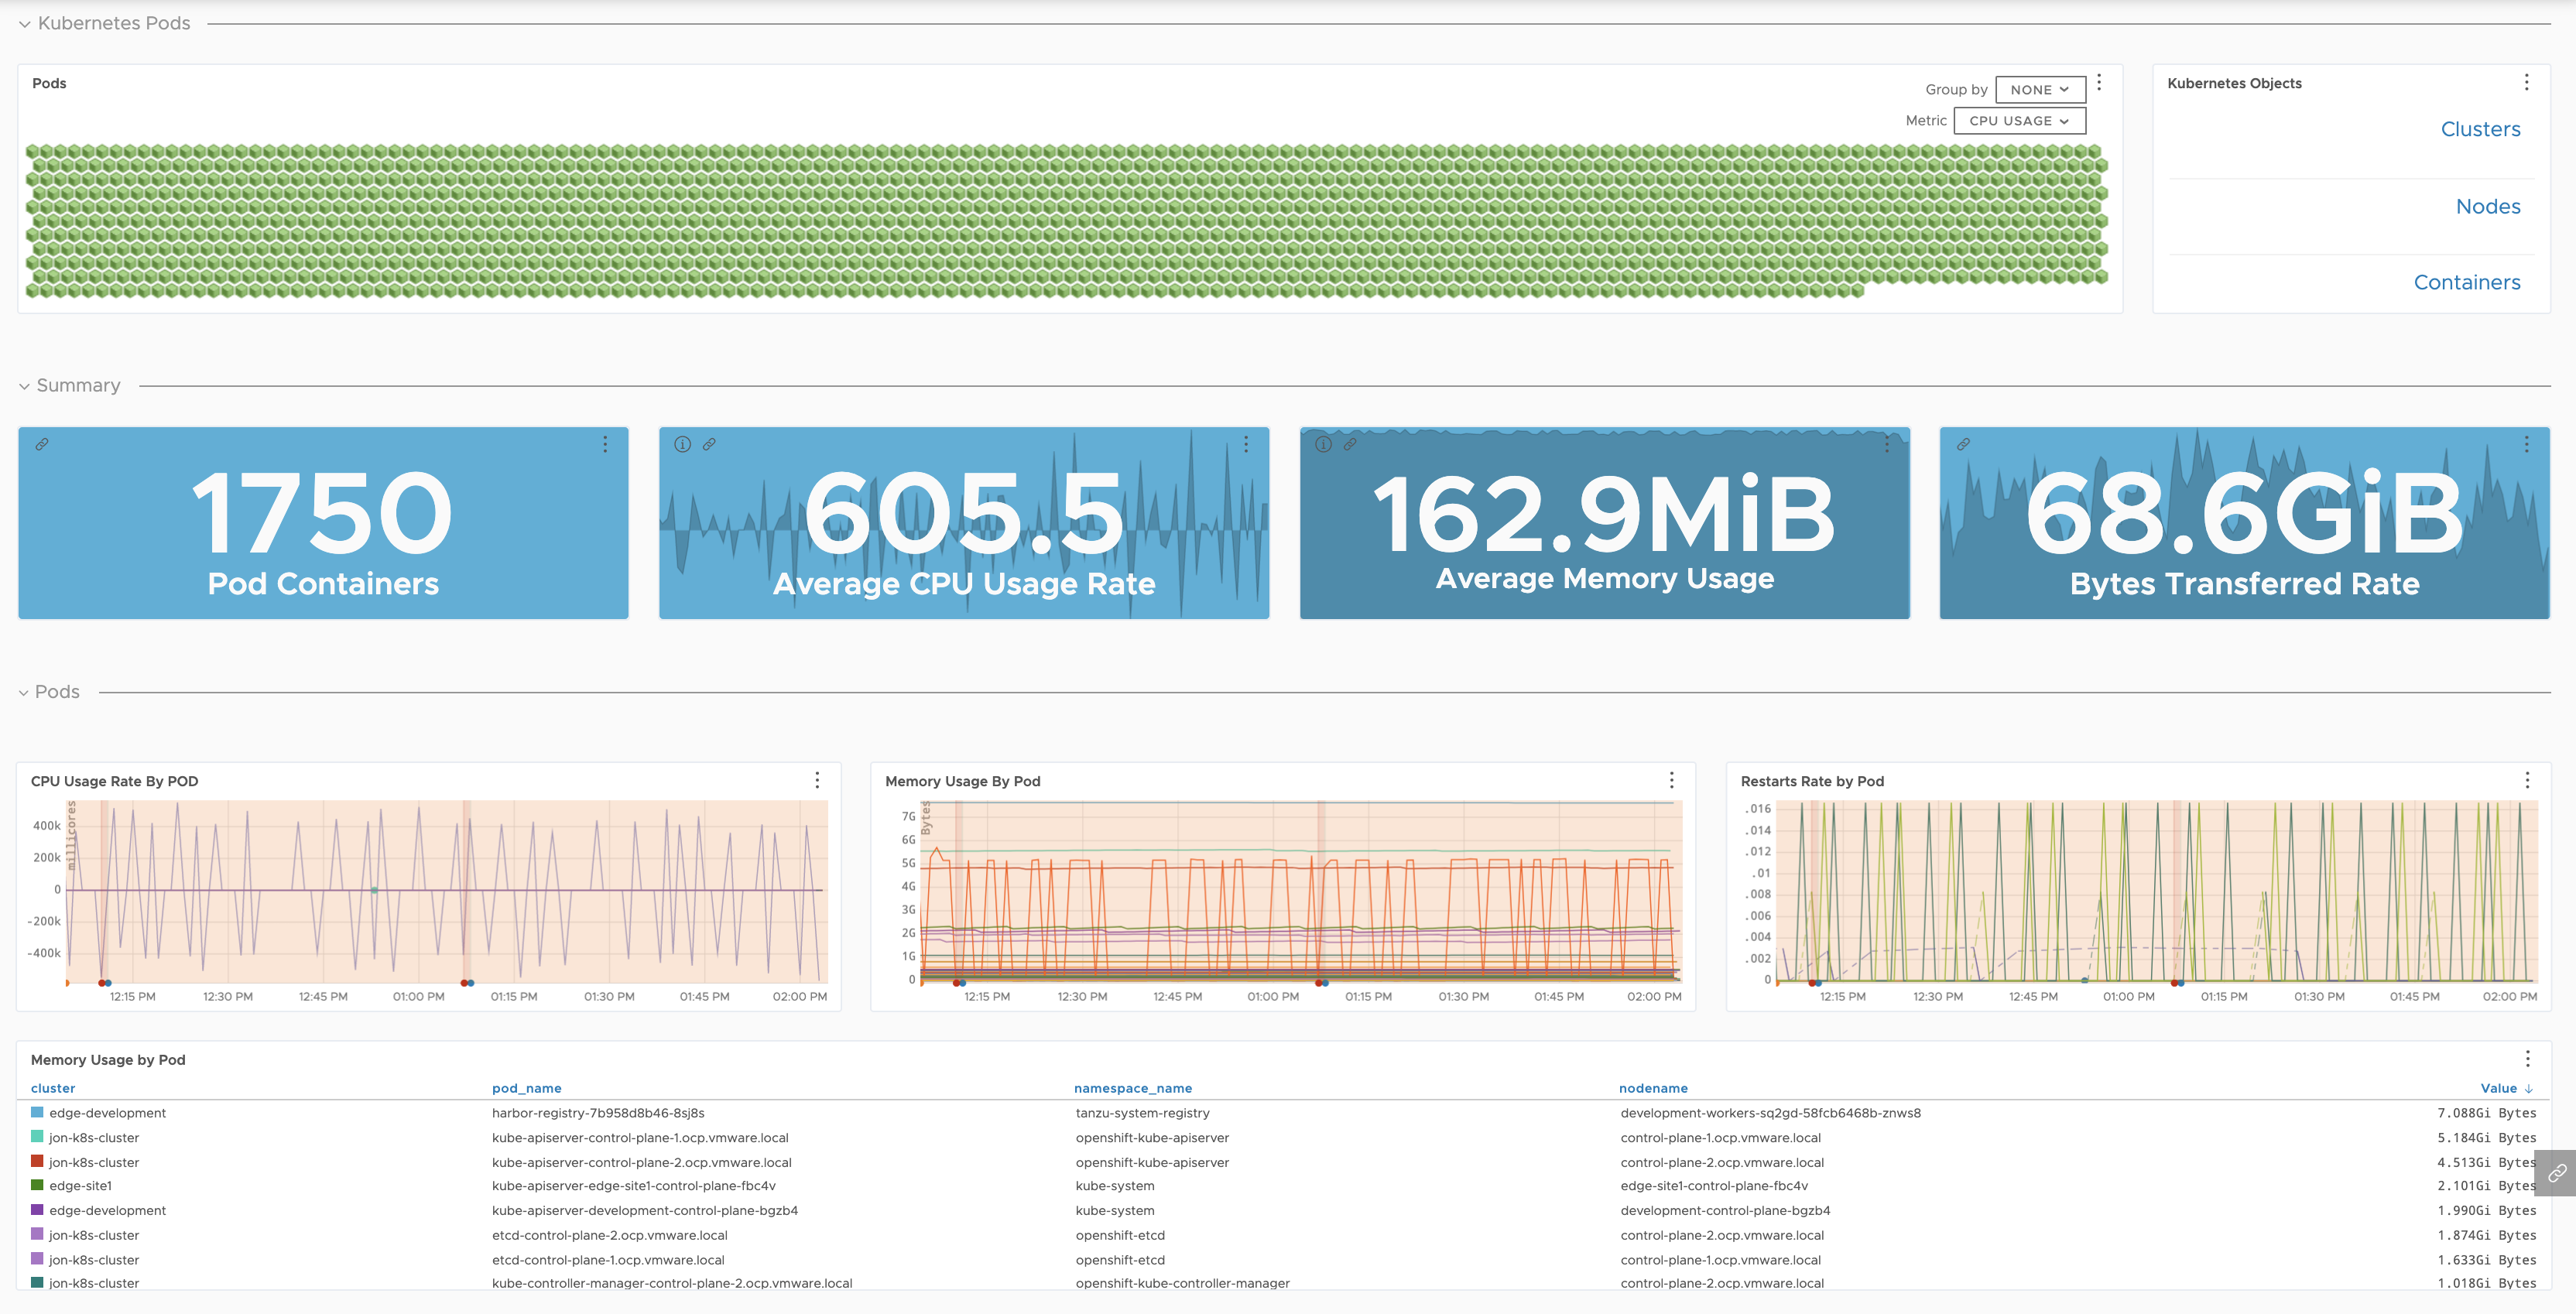Image resolution: width=2576 pixels, height=1314 pixels.
Task: Click green swatch for edge-site1 row
Action: point(37,1186)
